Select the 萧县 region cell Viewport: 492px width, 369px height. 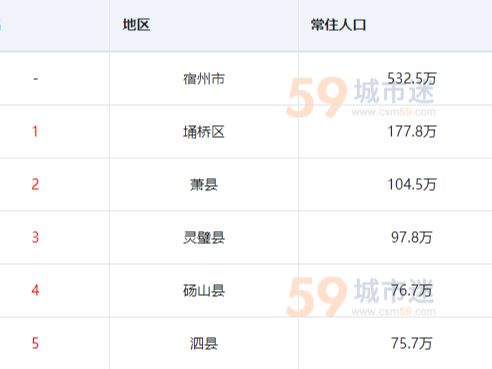click(x=204, y=184)
